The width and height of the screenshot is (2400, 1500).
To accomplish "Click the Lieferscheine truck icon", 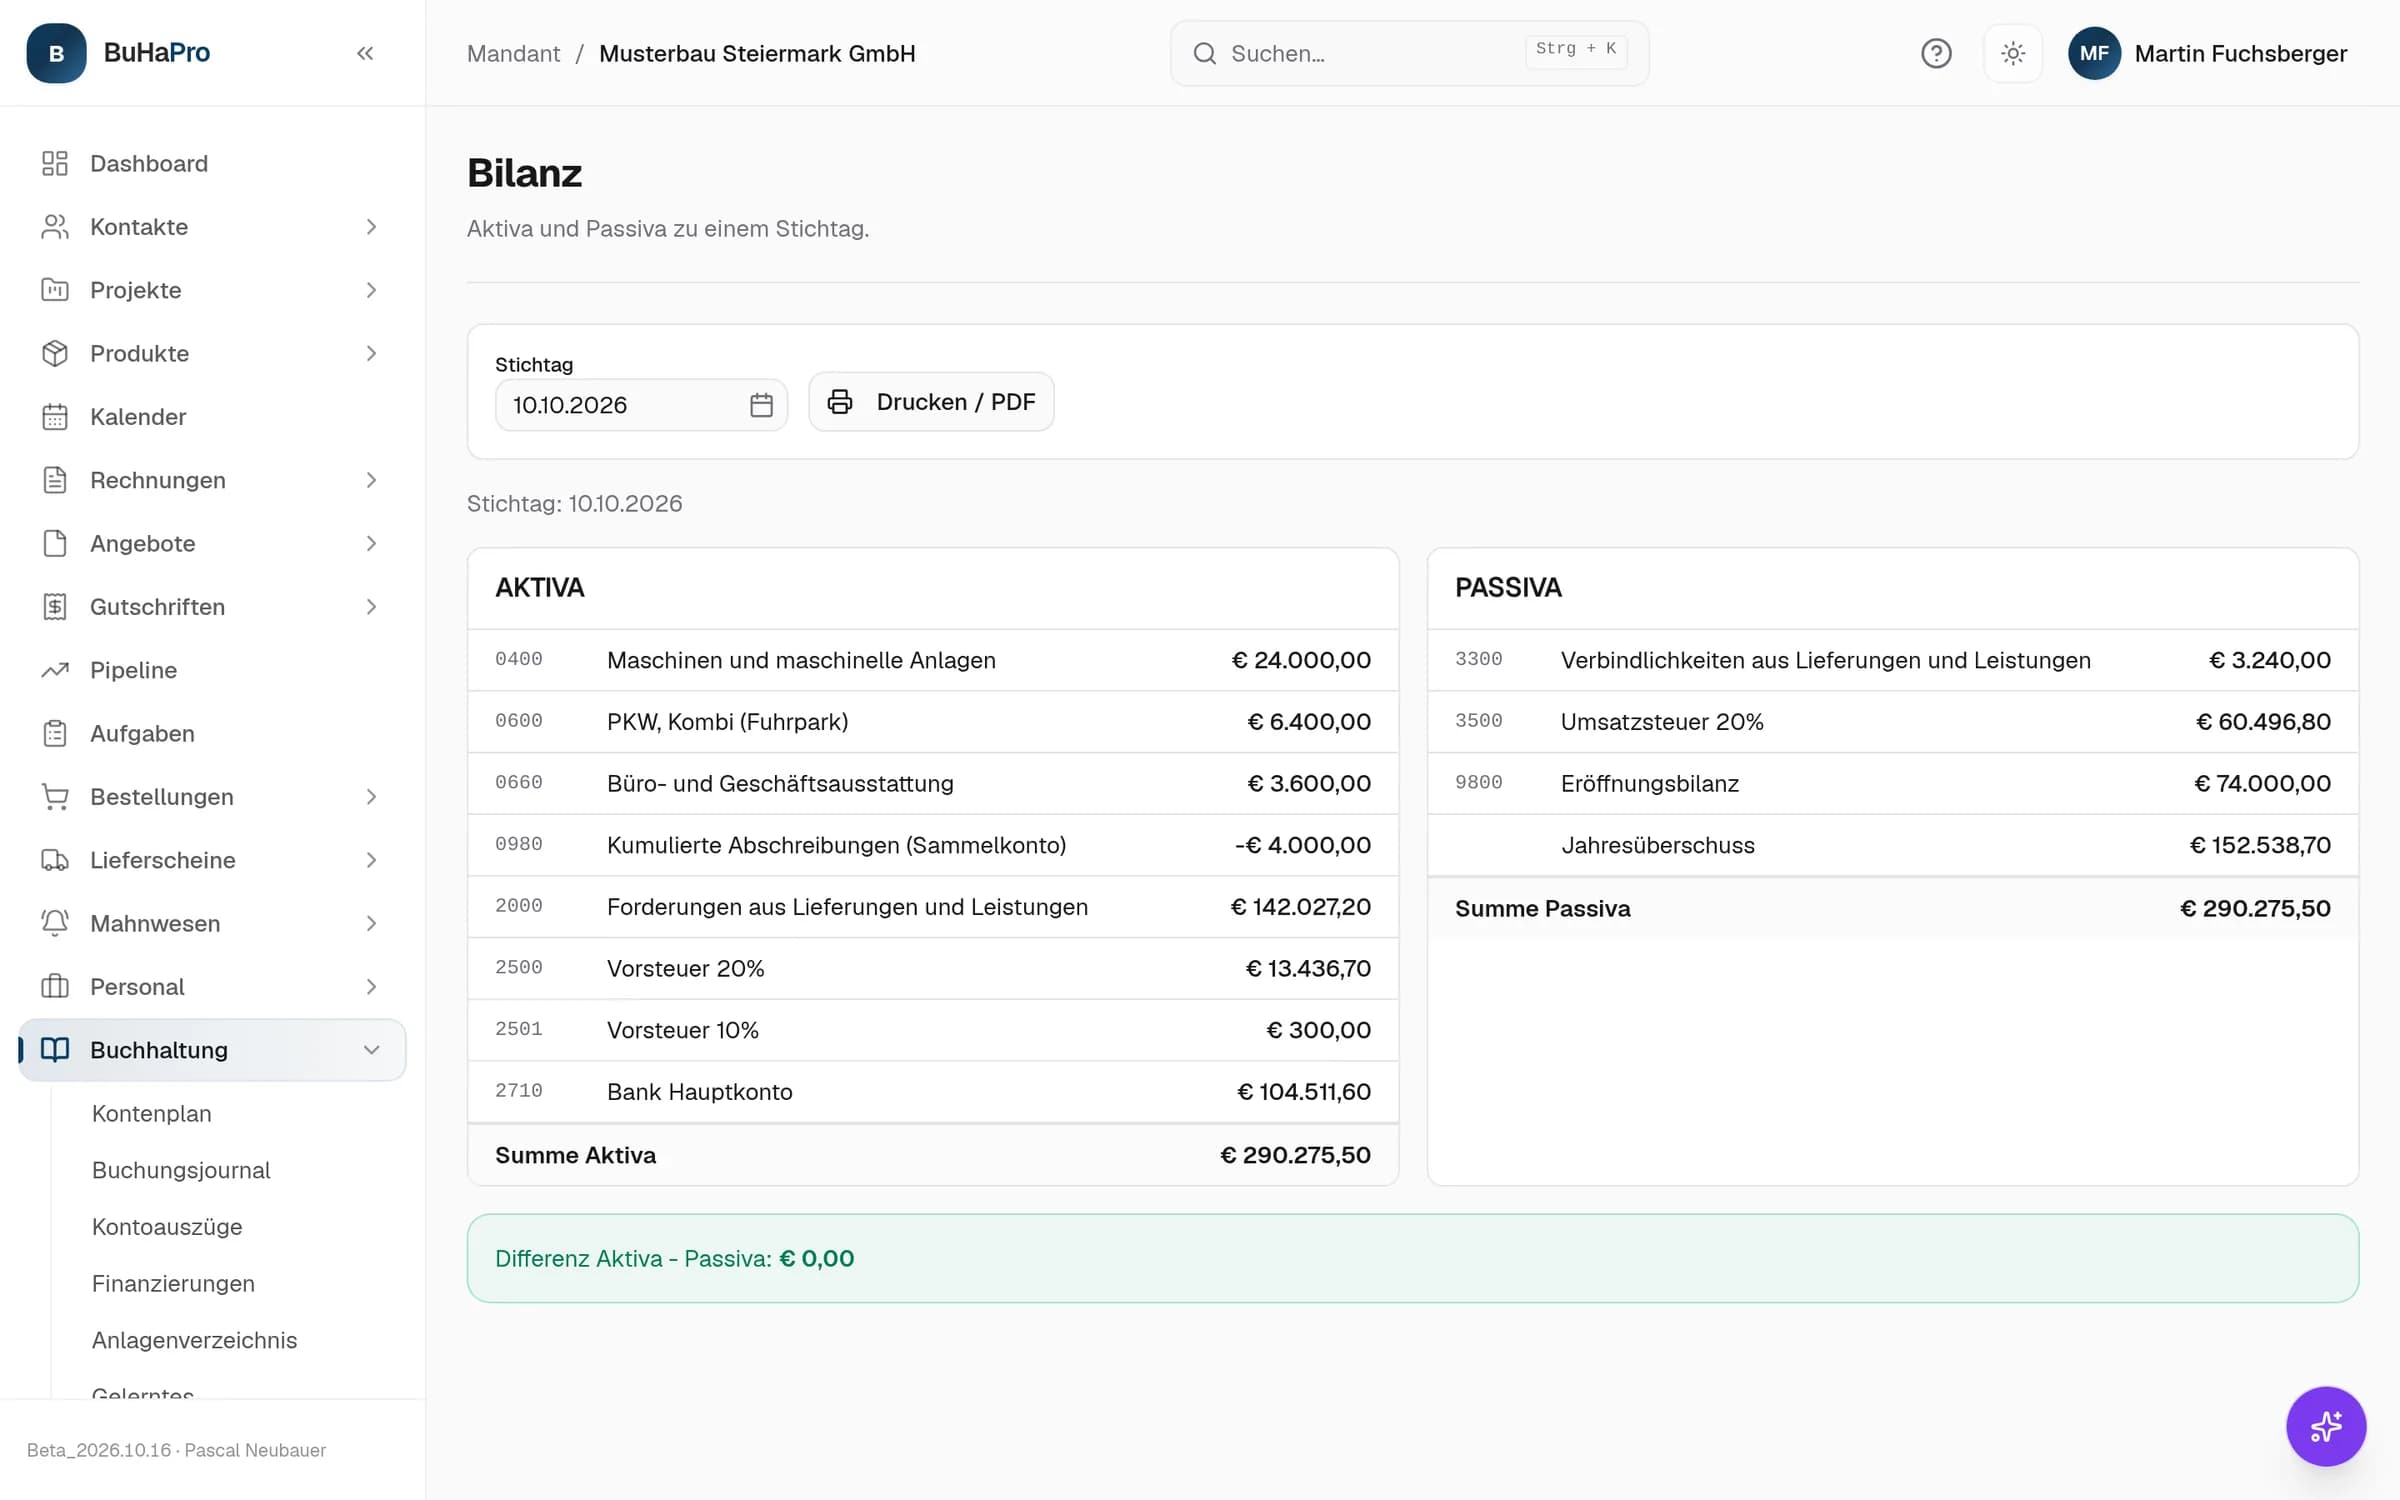I will pyautogui.click(x=55, y=860).
